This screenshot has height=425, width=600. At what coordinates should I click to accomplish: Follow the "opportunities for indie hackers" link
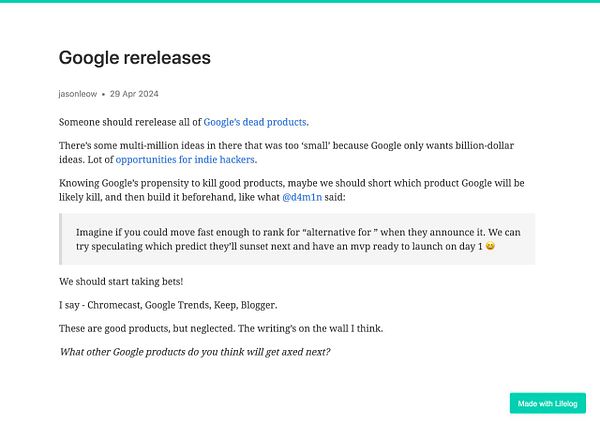click(x=186, y=159)
